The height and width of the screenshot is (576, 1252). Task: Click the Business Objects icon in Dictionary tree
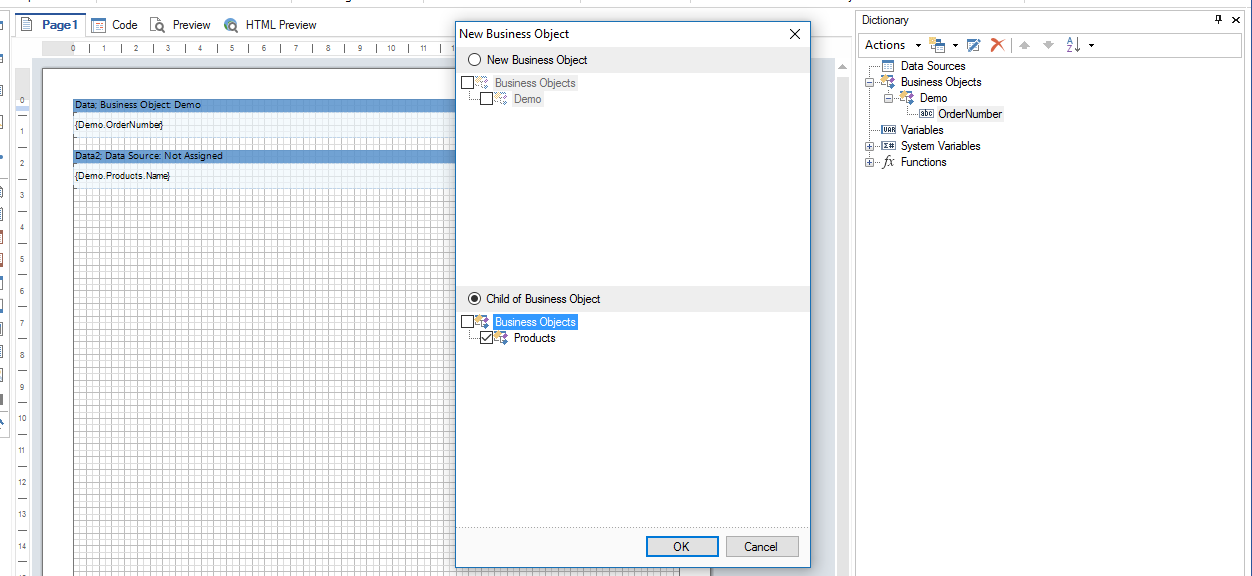(888, 82)
